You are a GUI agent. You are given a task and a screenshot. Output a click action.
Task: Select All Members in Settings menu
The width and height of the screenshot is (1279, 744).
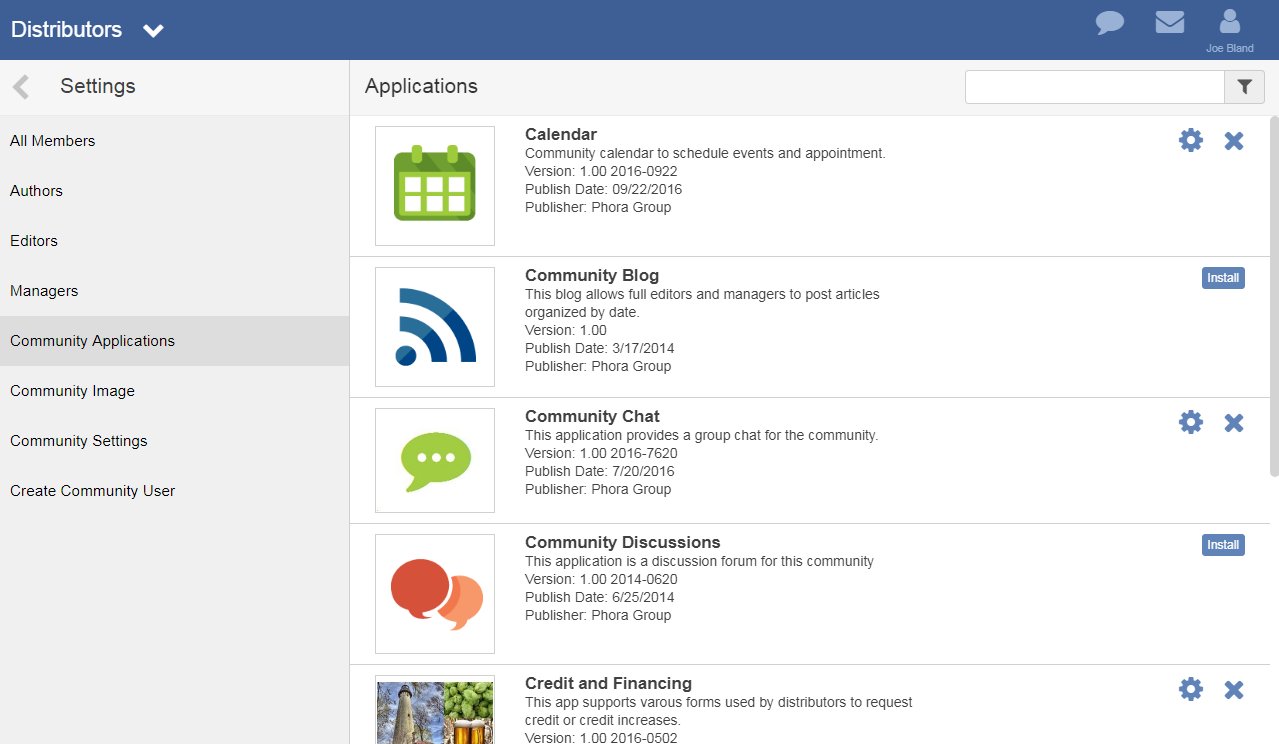point(175,141)
